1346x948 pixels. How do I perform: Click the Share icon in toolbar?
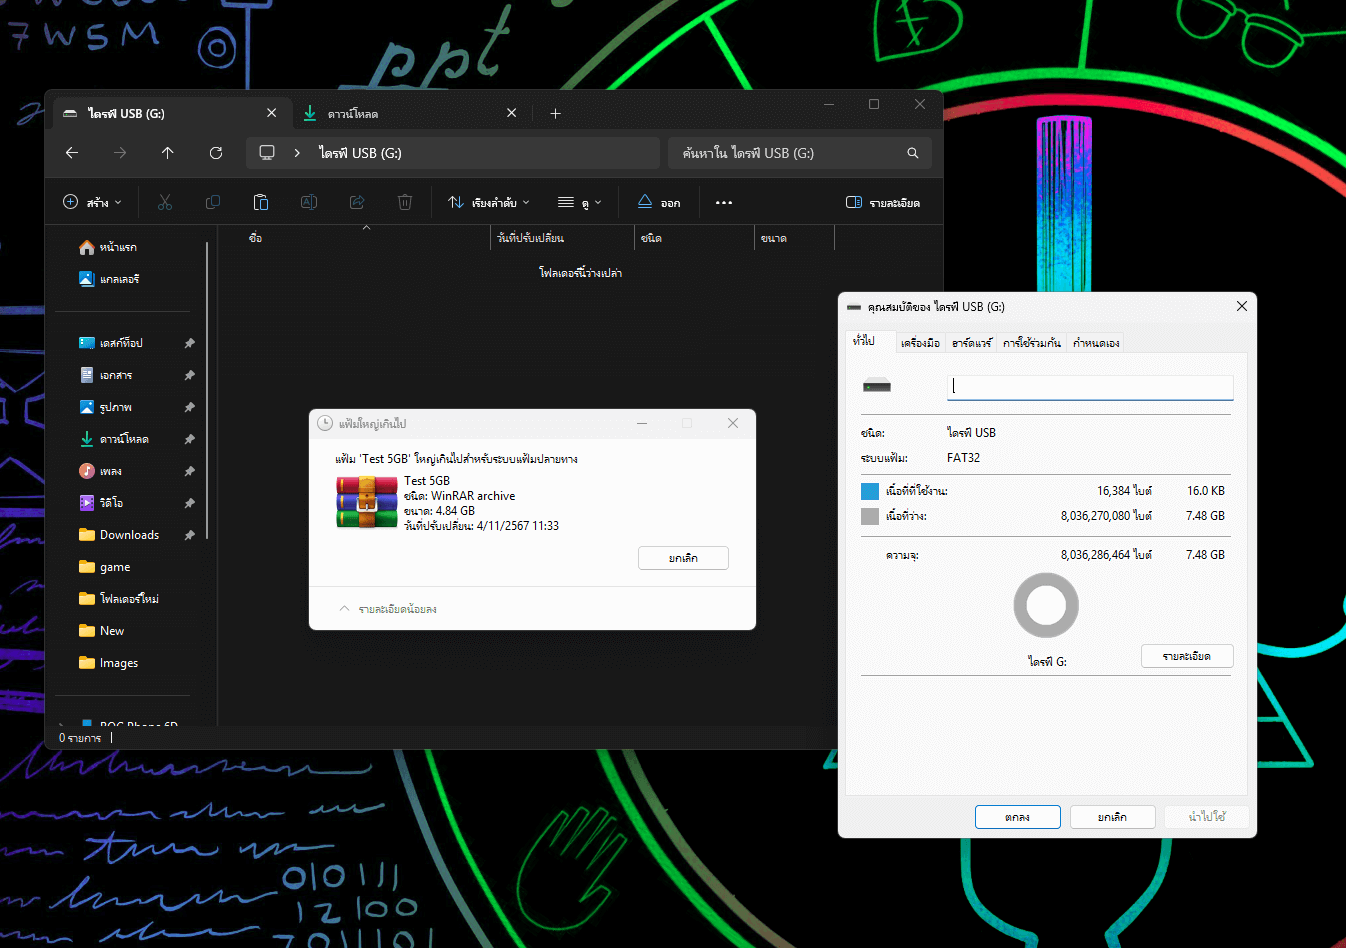coord(357,202)
